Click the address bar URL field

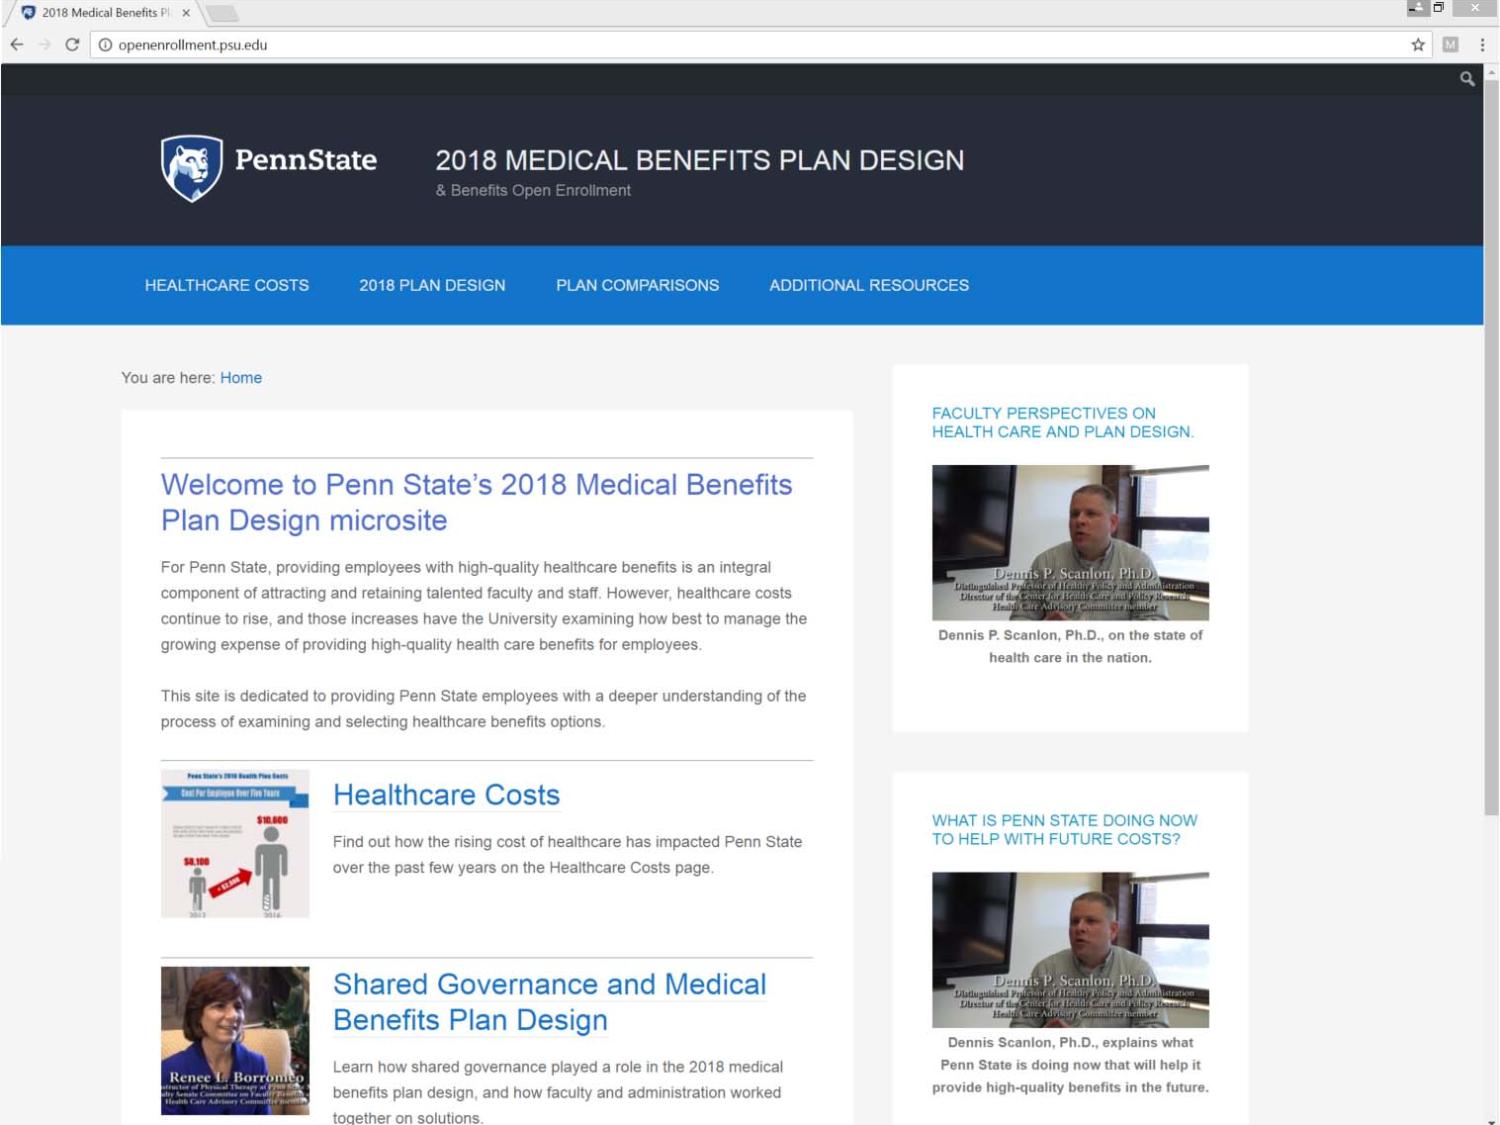click(760, 45)
